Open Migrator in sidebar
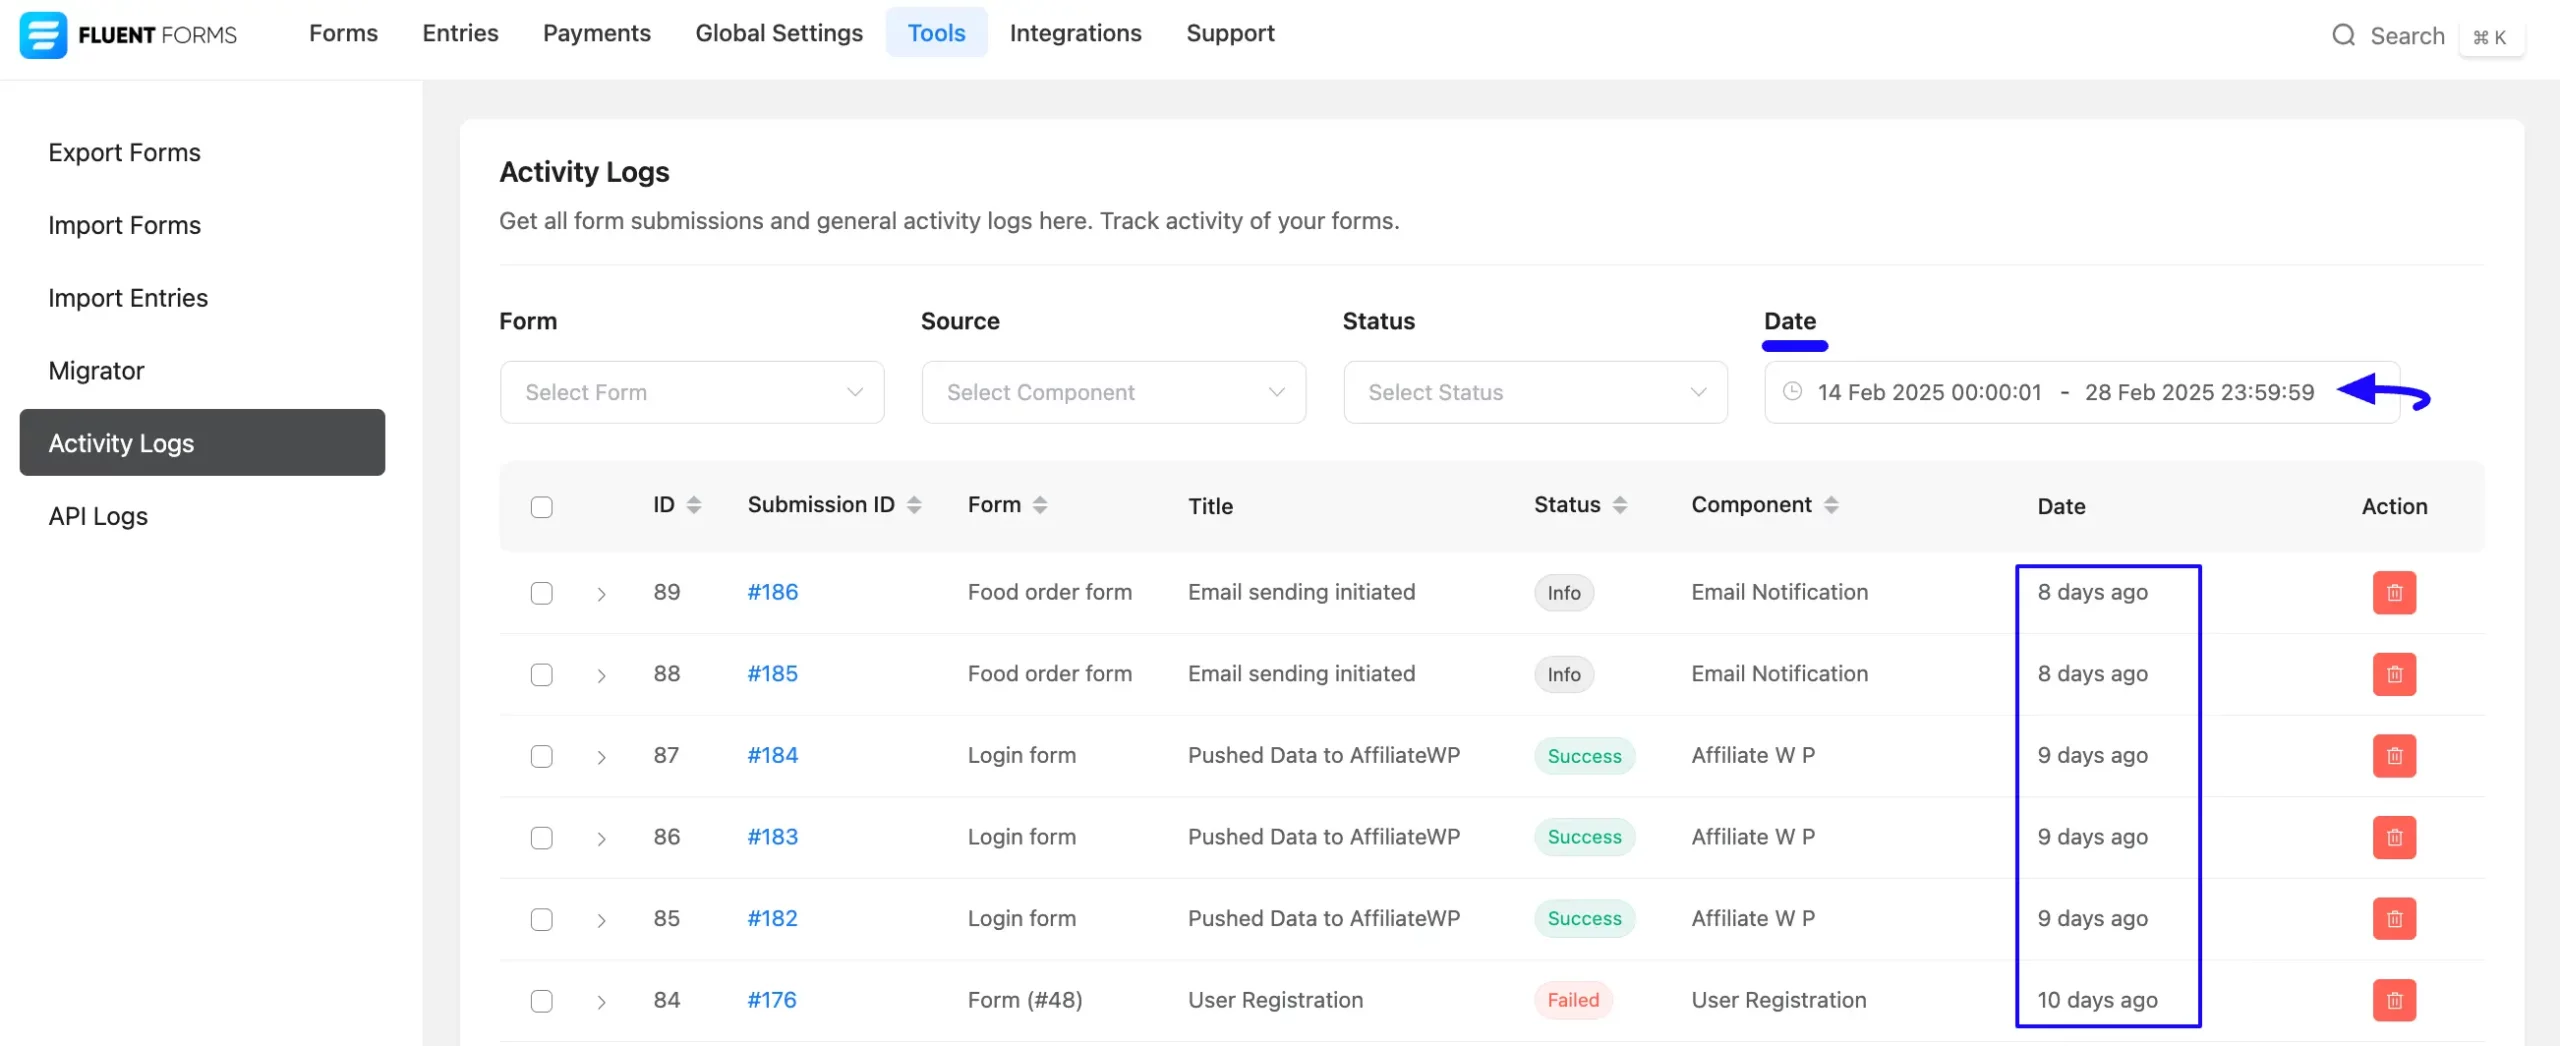2560x1046 pixels. [x=96, y=371]
